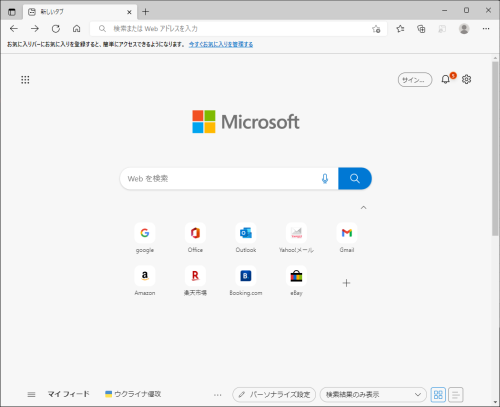500x407 pixels.
Task: Open the Outlook quick link
Action: 246,238
